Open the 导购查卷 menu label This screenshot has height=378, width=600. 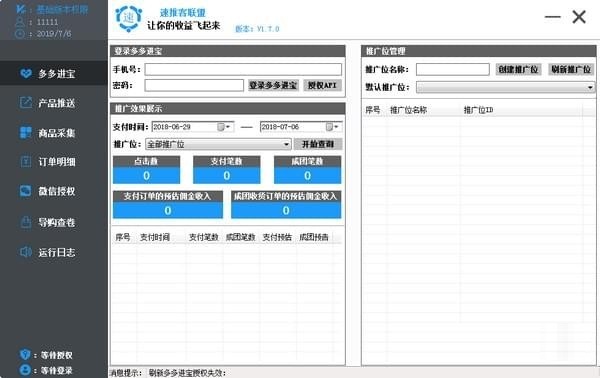click(57, 222)
